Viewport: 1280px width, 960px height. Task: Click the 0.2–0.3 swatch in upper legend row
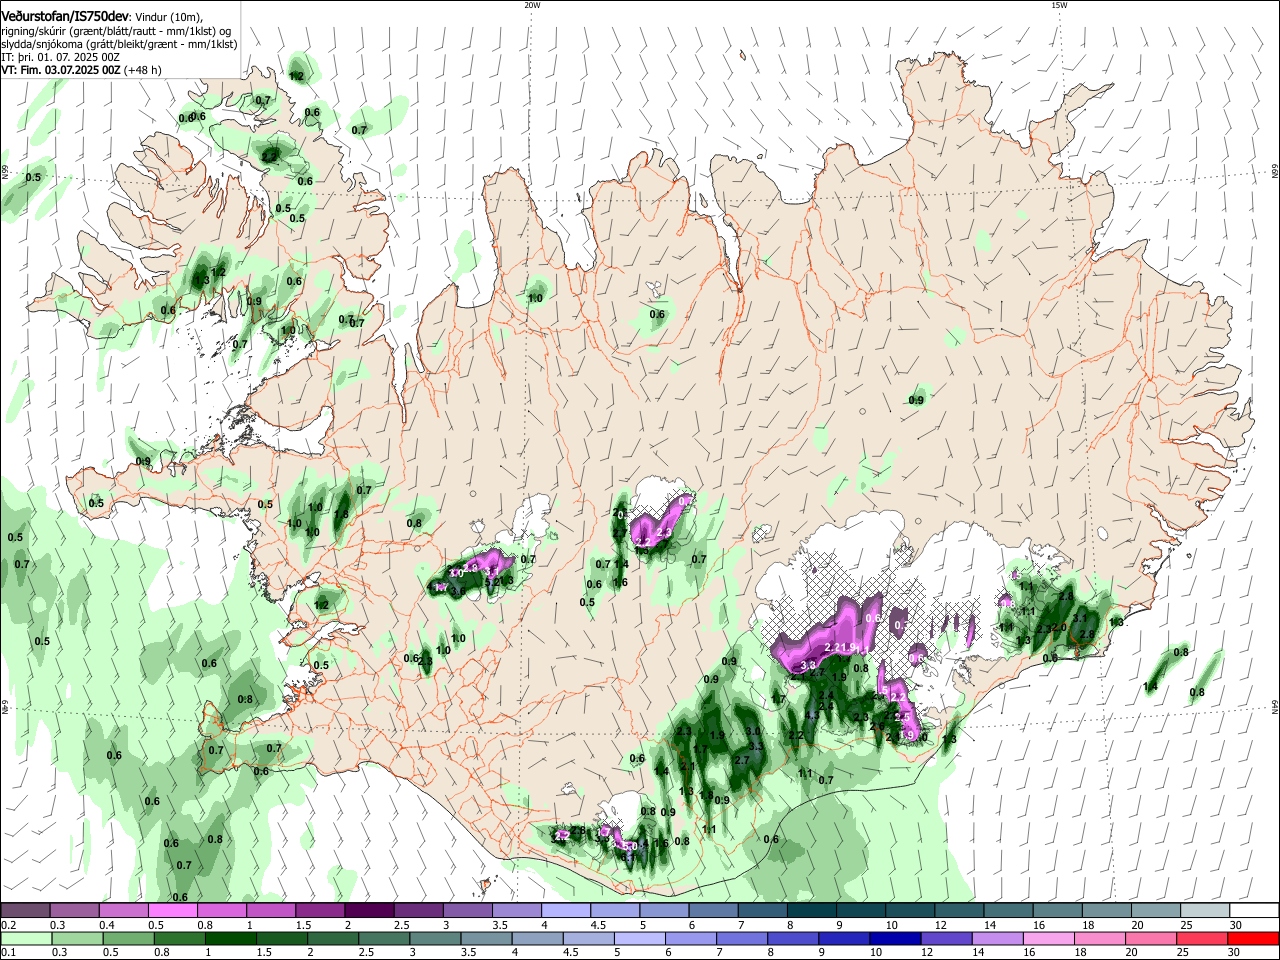pyautogui.click(x=25, y=910)
